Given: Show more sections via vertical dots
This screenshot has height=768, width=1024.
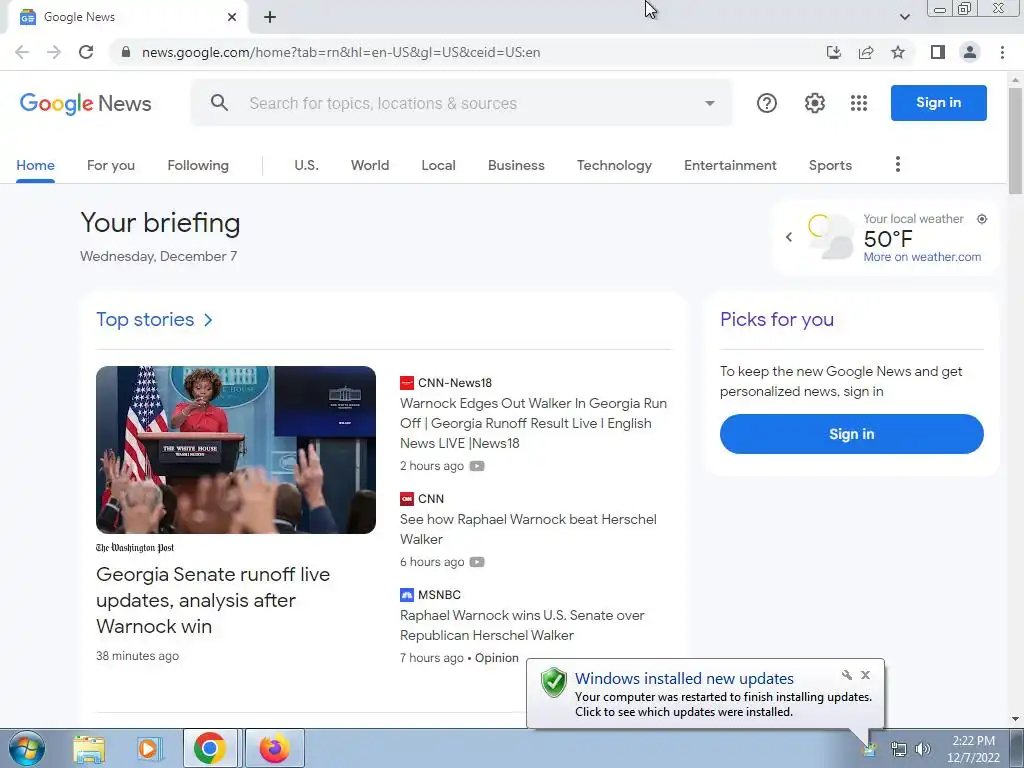Looking at the screenshot, I should click(898, 165).
